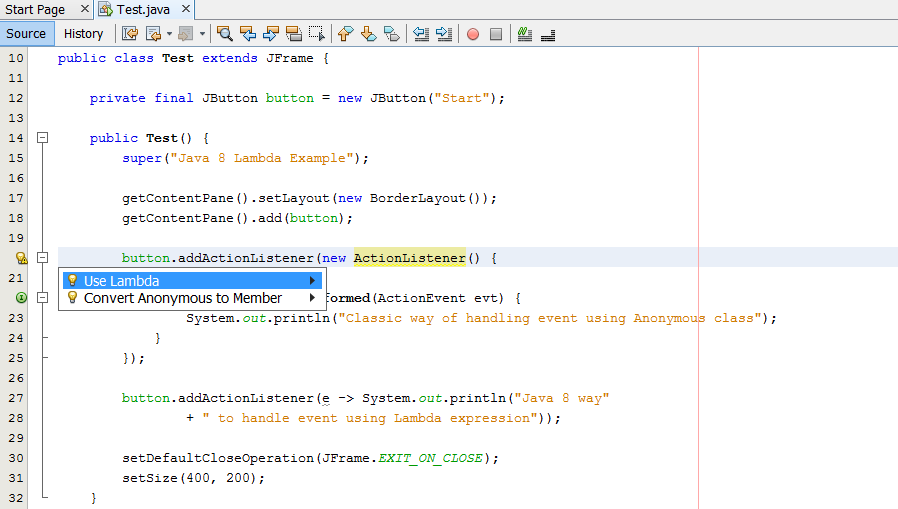Viewport: 898px width, 509px height.
Task: Click BorderLayout on line 17
Action: [x=418, y=198]
